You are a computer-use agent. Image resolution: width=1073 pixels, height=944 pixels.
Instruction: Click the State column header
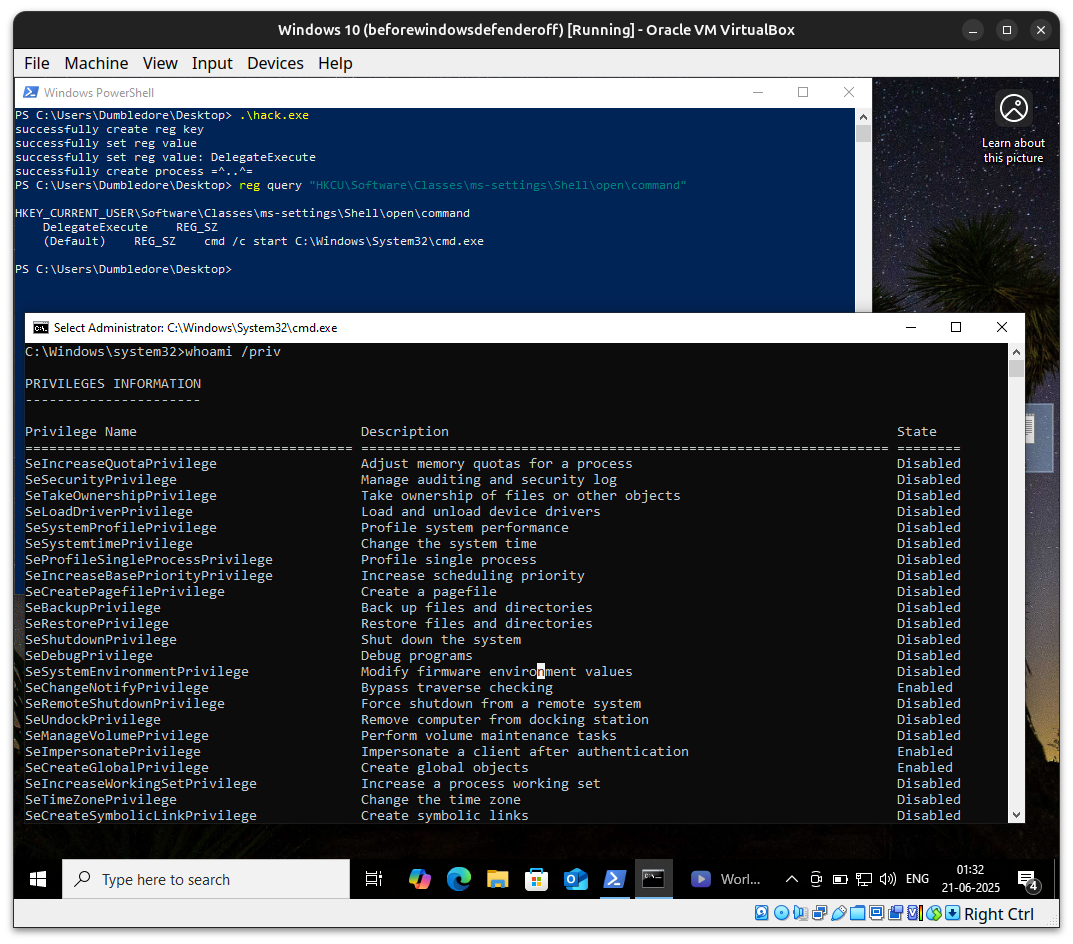916,432
